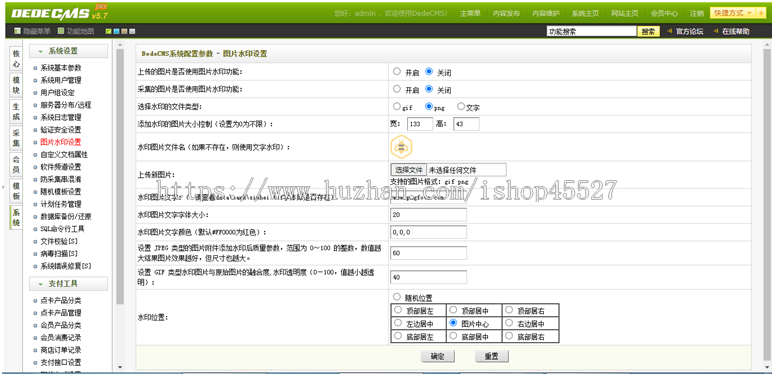Switch to the 生成 vertical tab
Viewport: 774px width, 376px height.
(16, 112)
